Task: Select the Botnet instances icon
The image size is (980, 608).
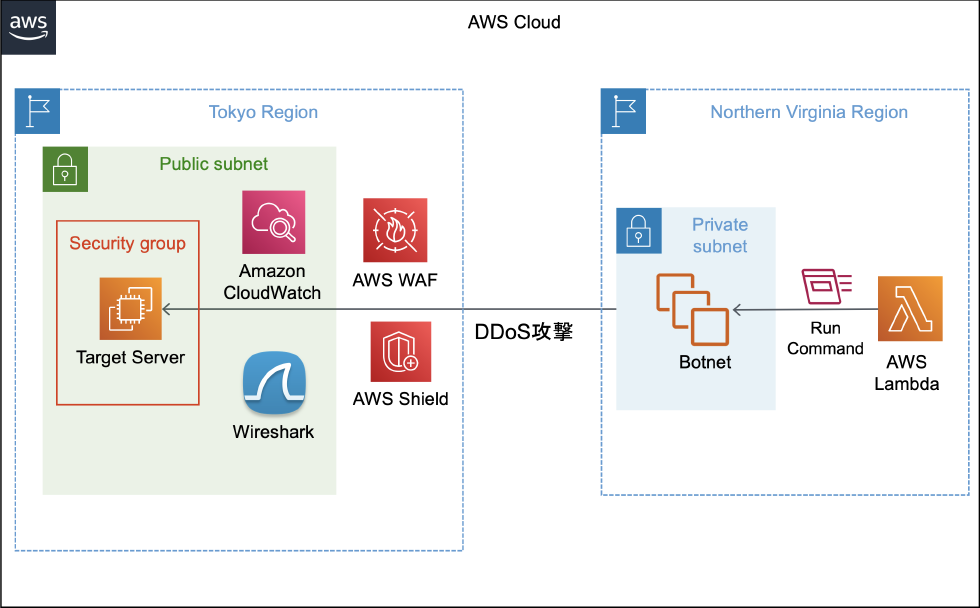Action: [x=692, y=309]
